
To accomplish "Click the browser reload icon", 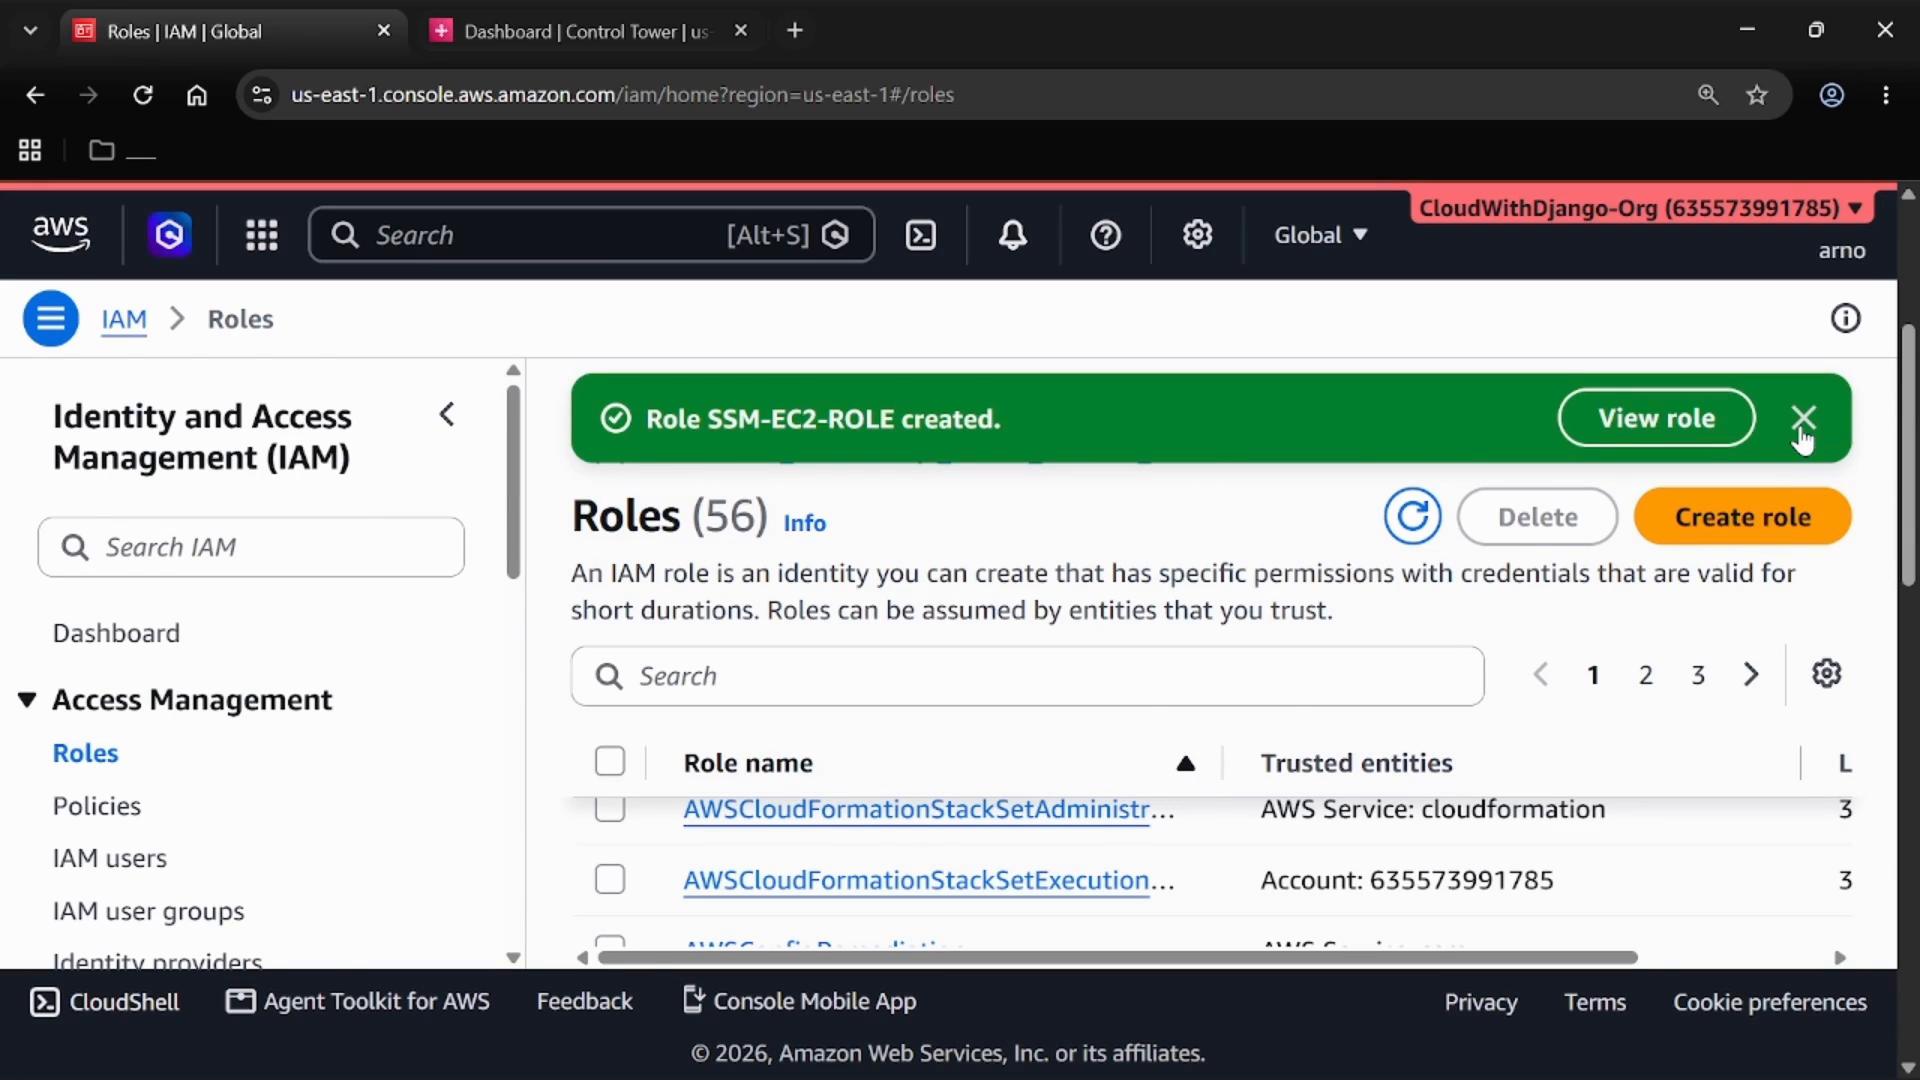I will [x=143, y=95].
